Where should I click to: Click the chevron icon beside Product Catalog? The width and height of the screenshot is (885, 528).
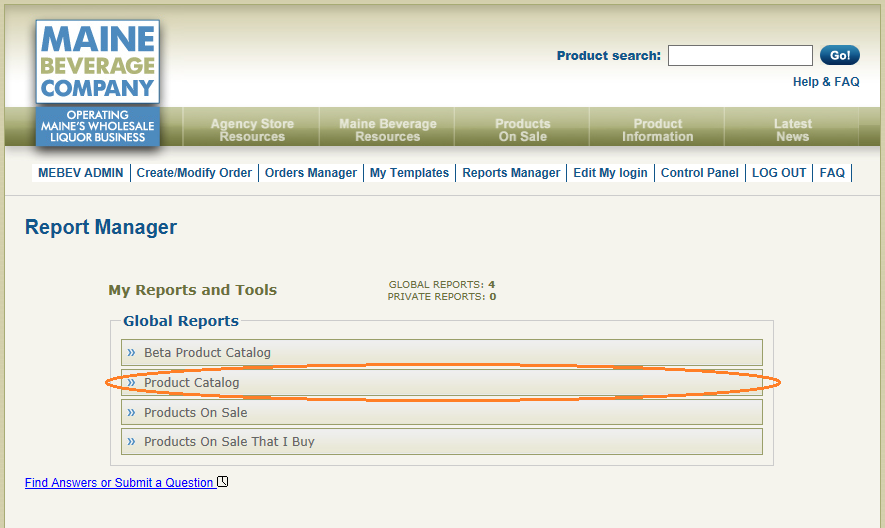coord(132,382)
